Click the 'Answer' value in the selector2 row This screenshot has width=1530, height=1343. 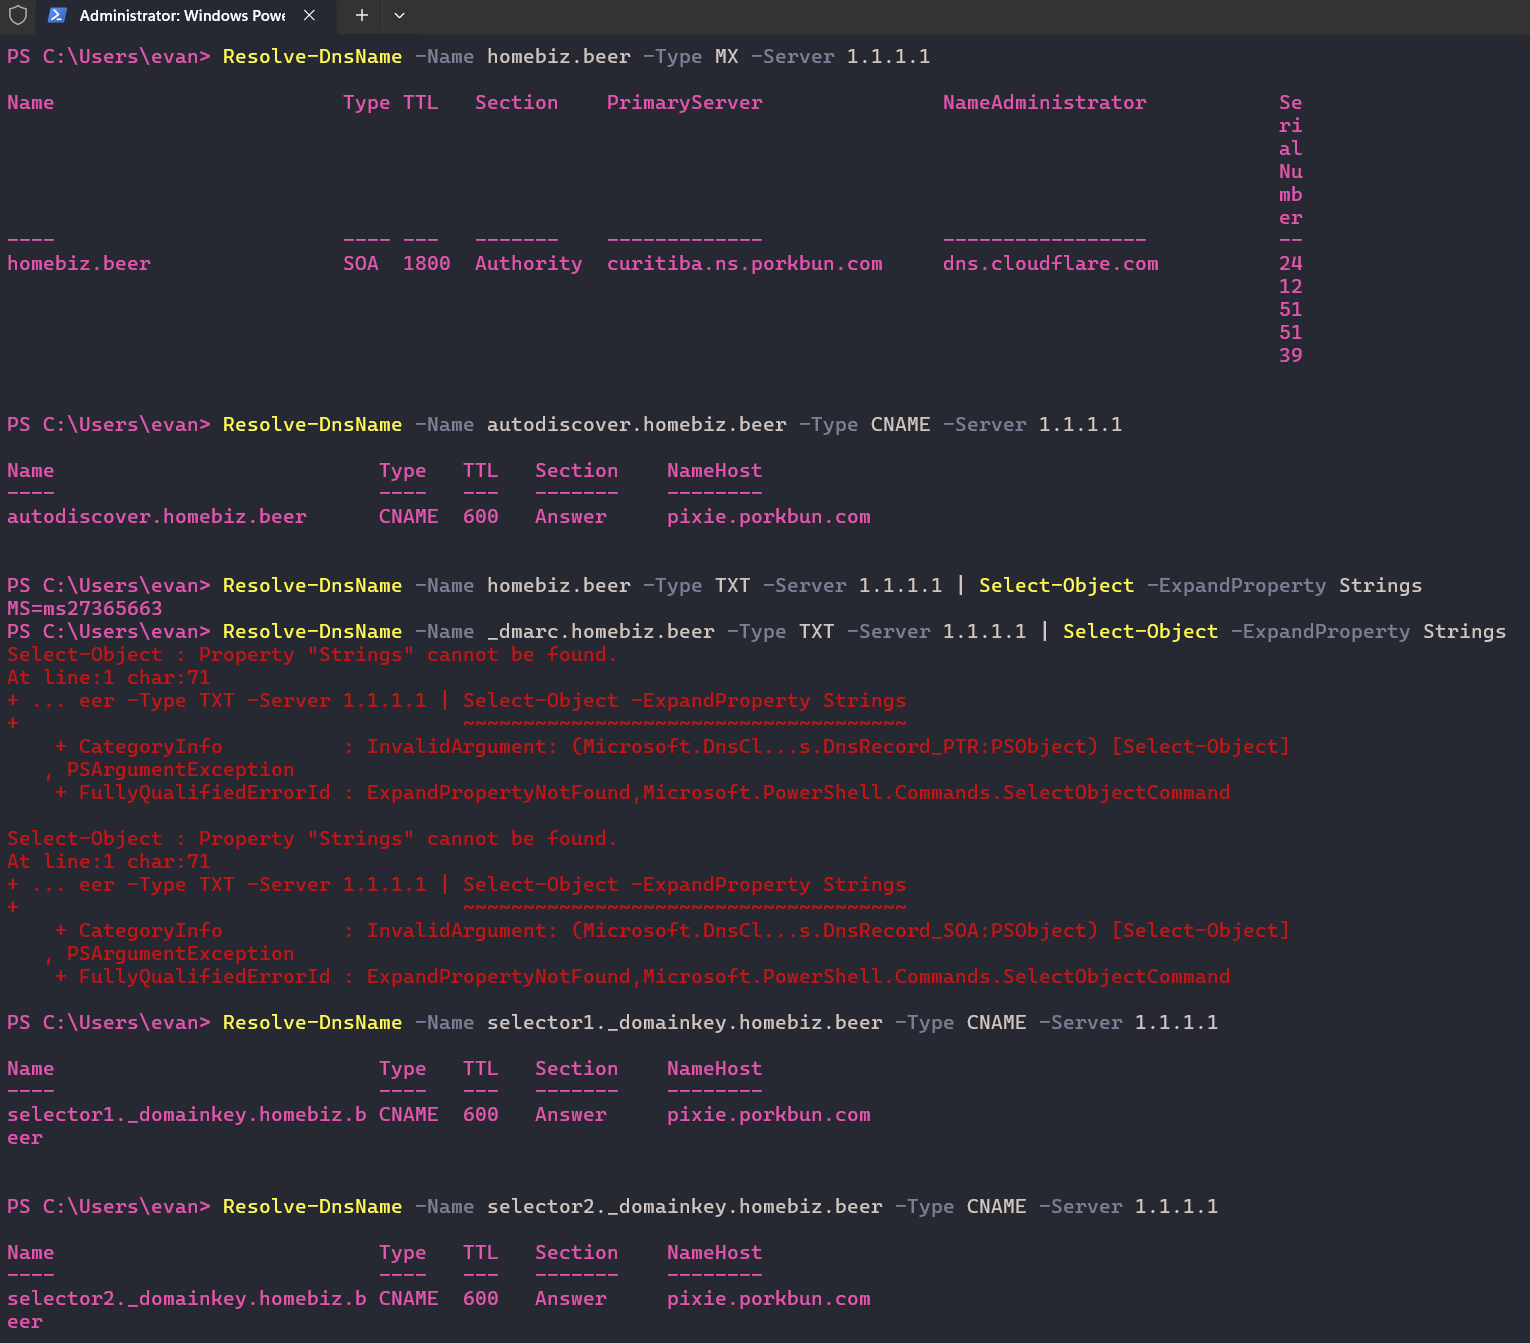[x=571, y=1299]
